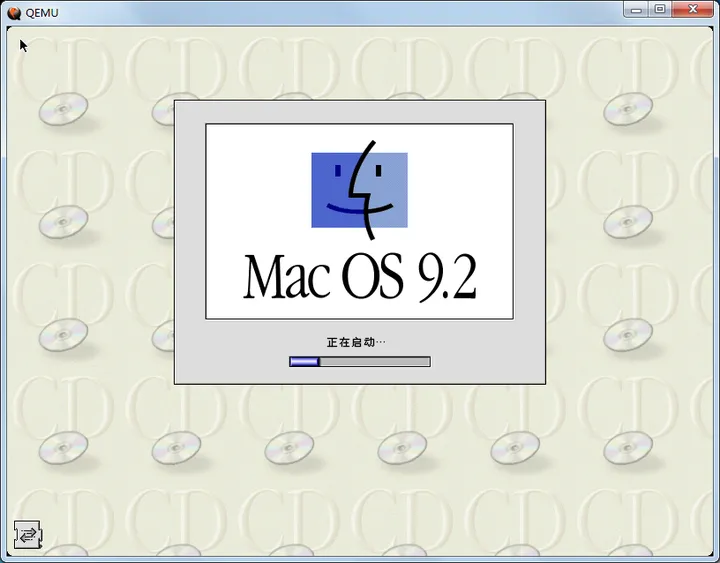Click the startup progress bar
The height and width of the screenshot is (563, 720).
pos(360,362)
